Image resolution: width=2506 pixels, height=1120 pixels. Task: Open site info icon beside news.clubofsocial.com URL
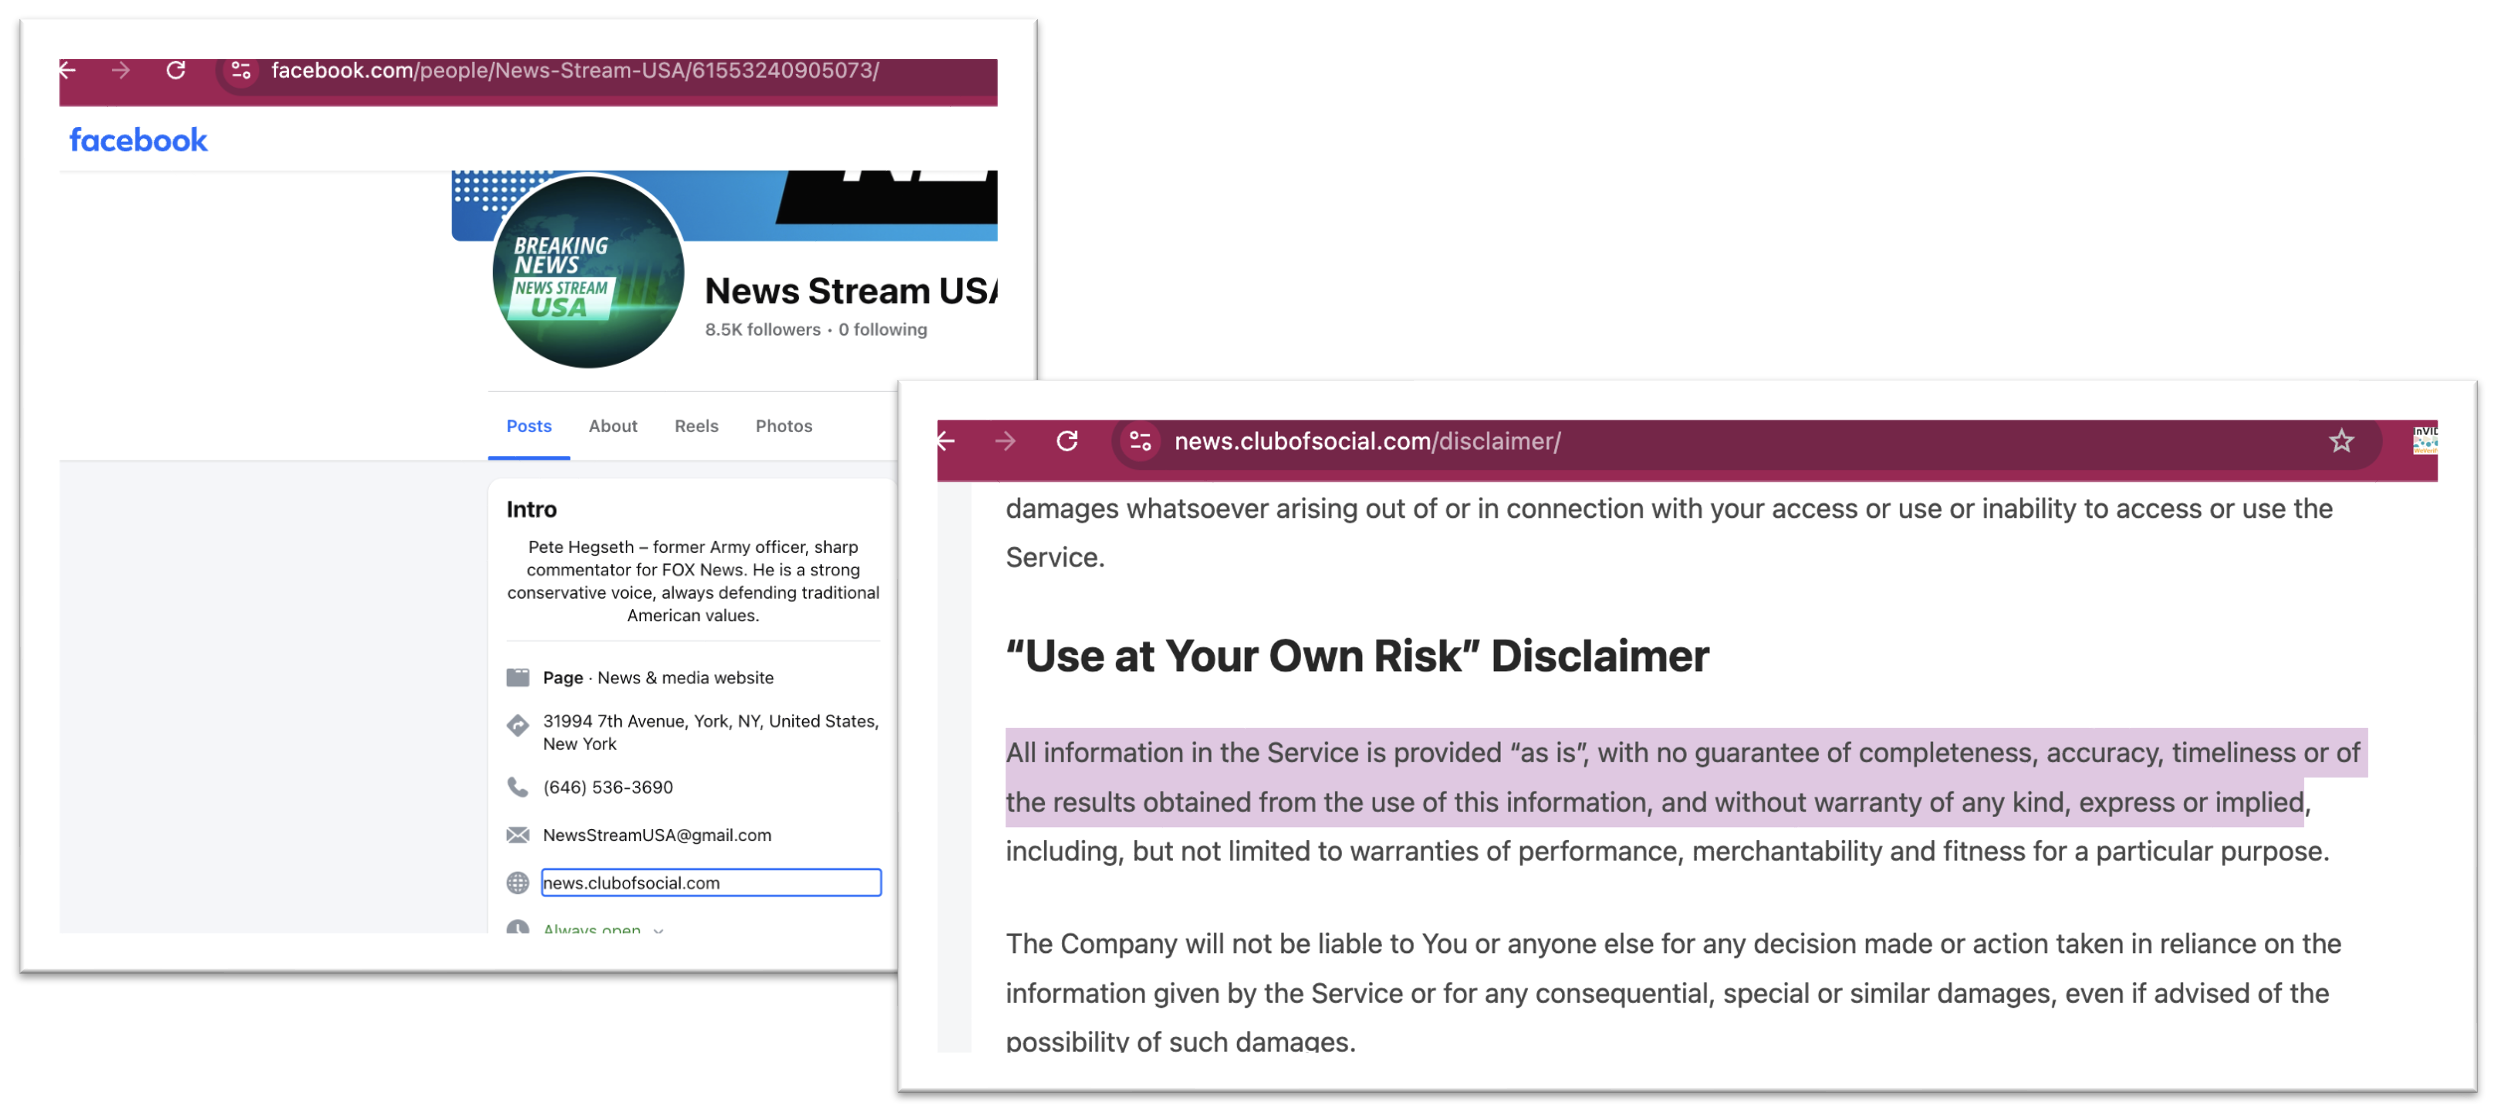[1140, 442]
